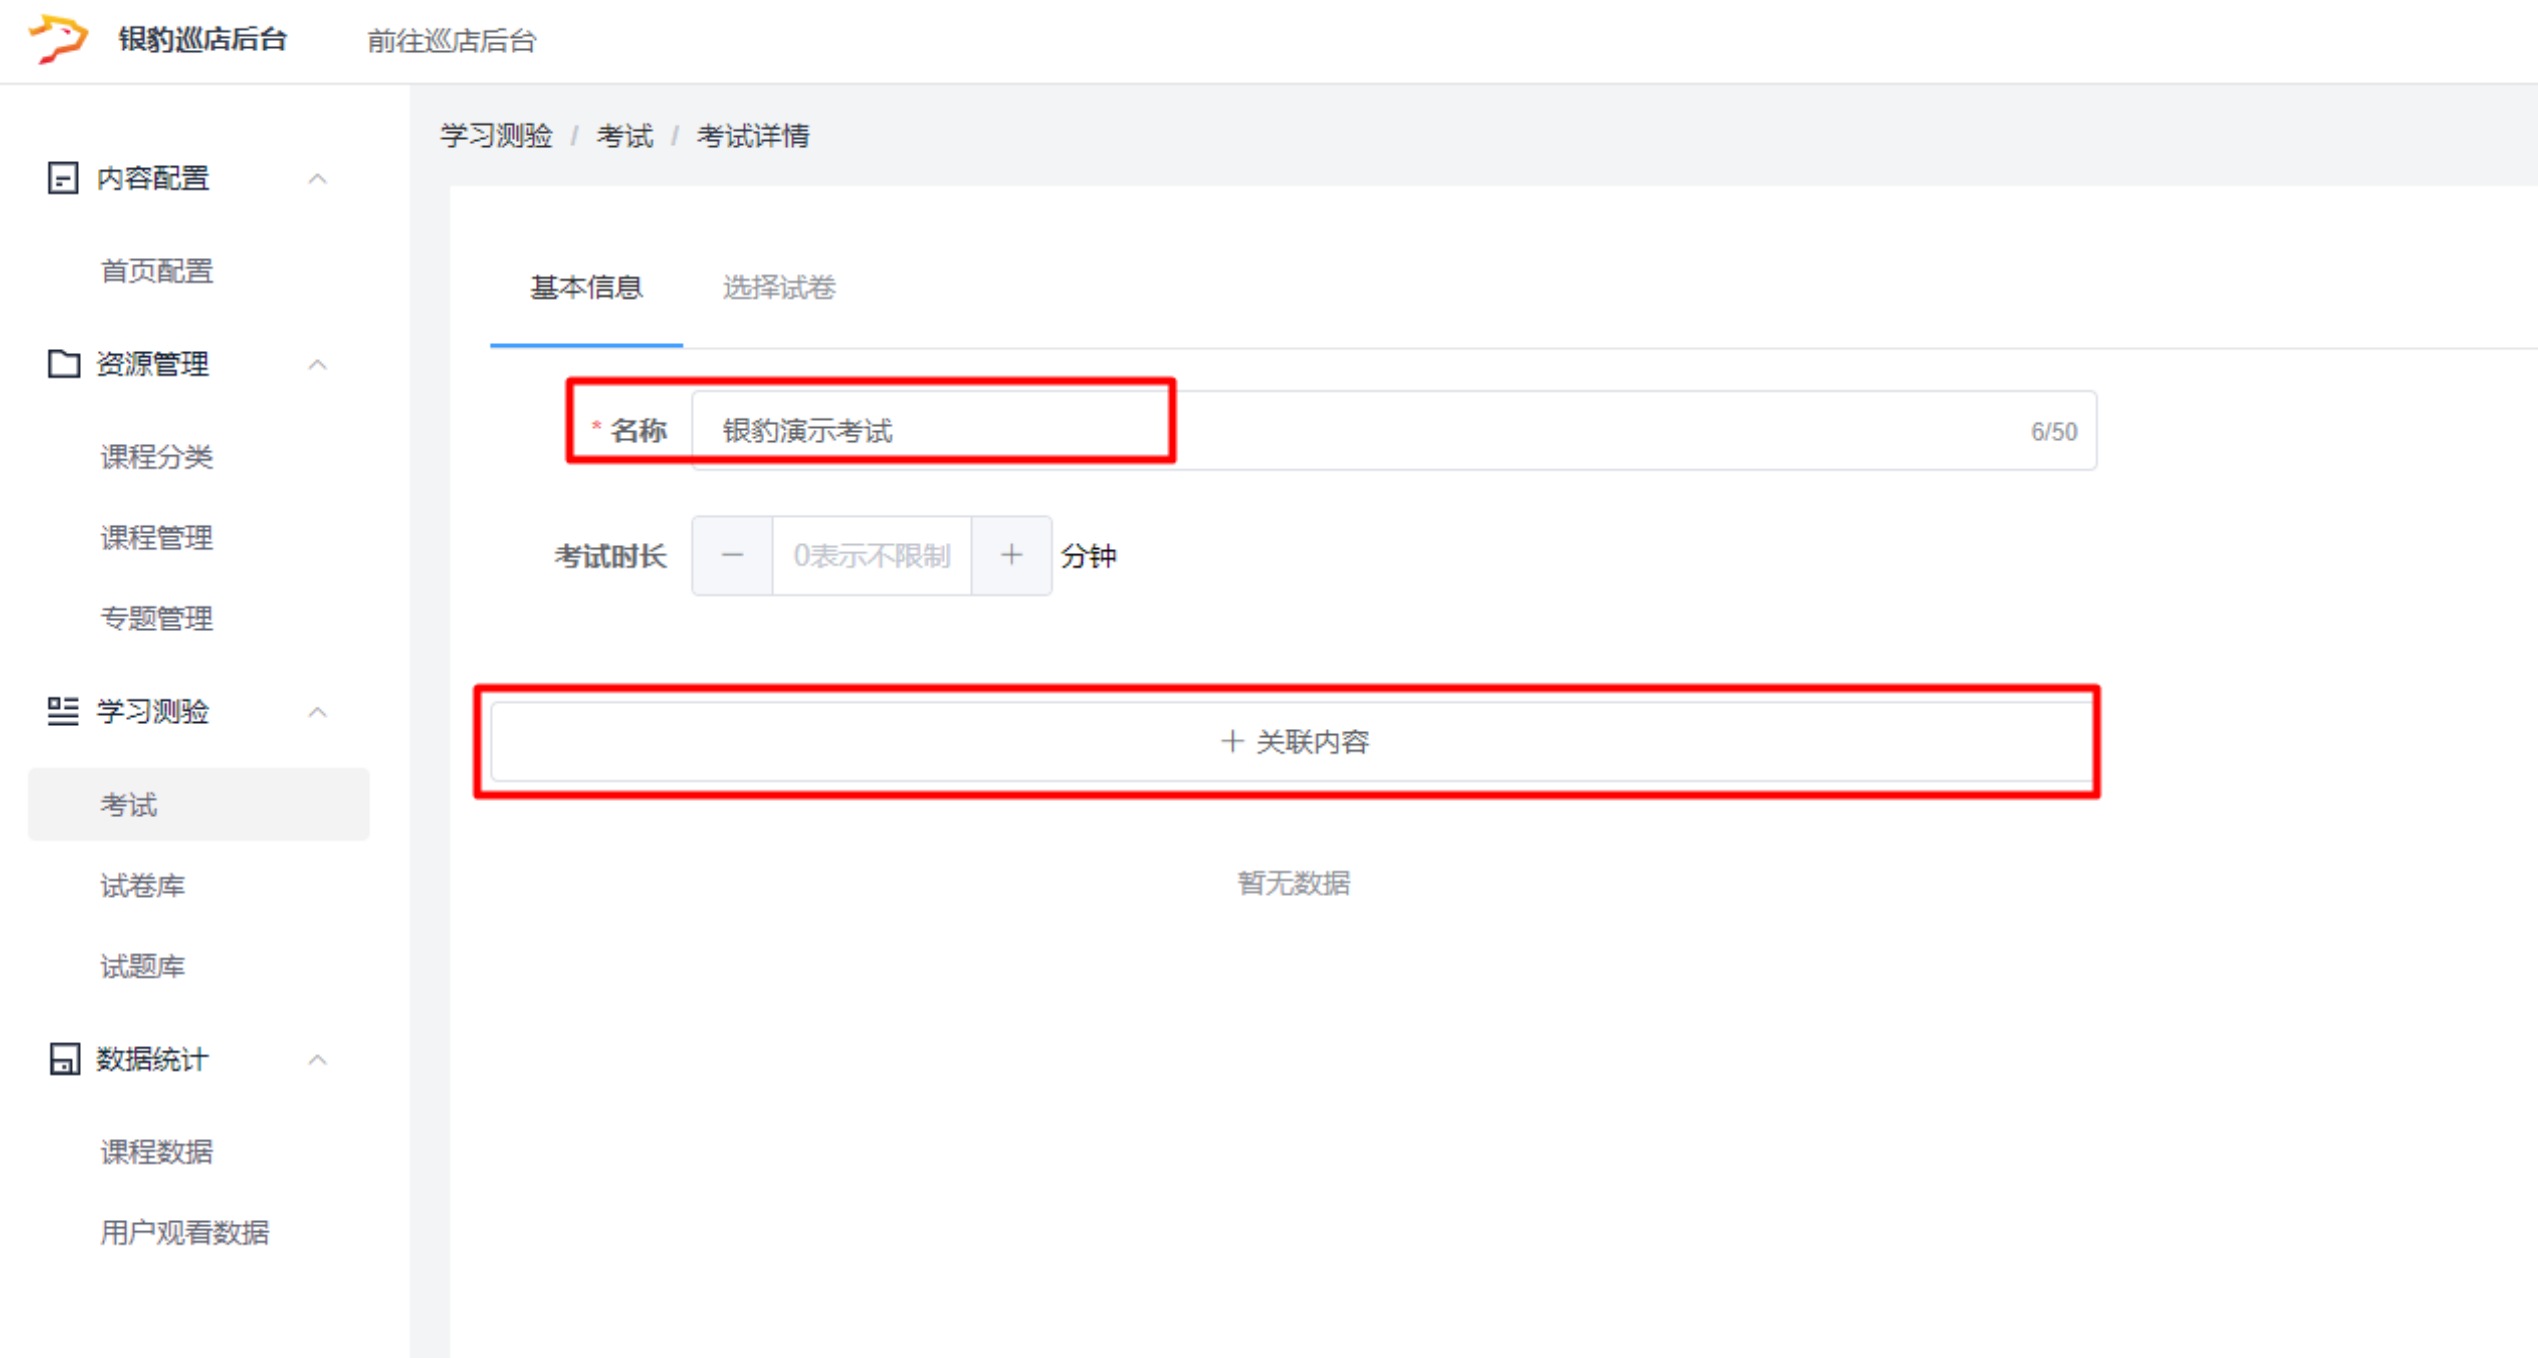Click the Yinbao logo icon
Viewport: 2538px width, 1358px height.
[58, 38]
